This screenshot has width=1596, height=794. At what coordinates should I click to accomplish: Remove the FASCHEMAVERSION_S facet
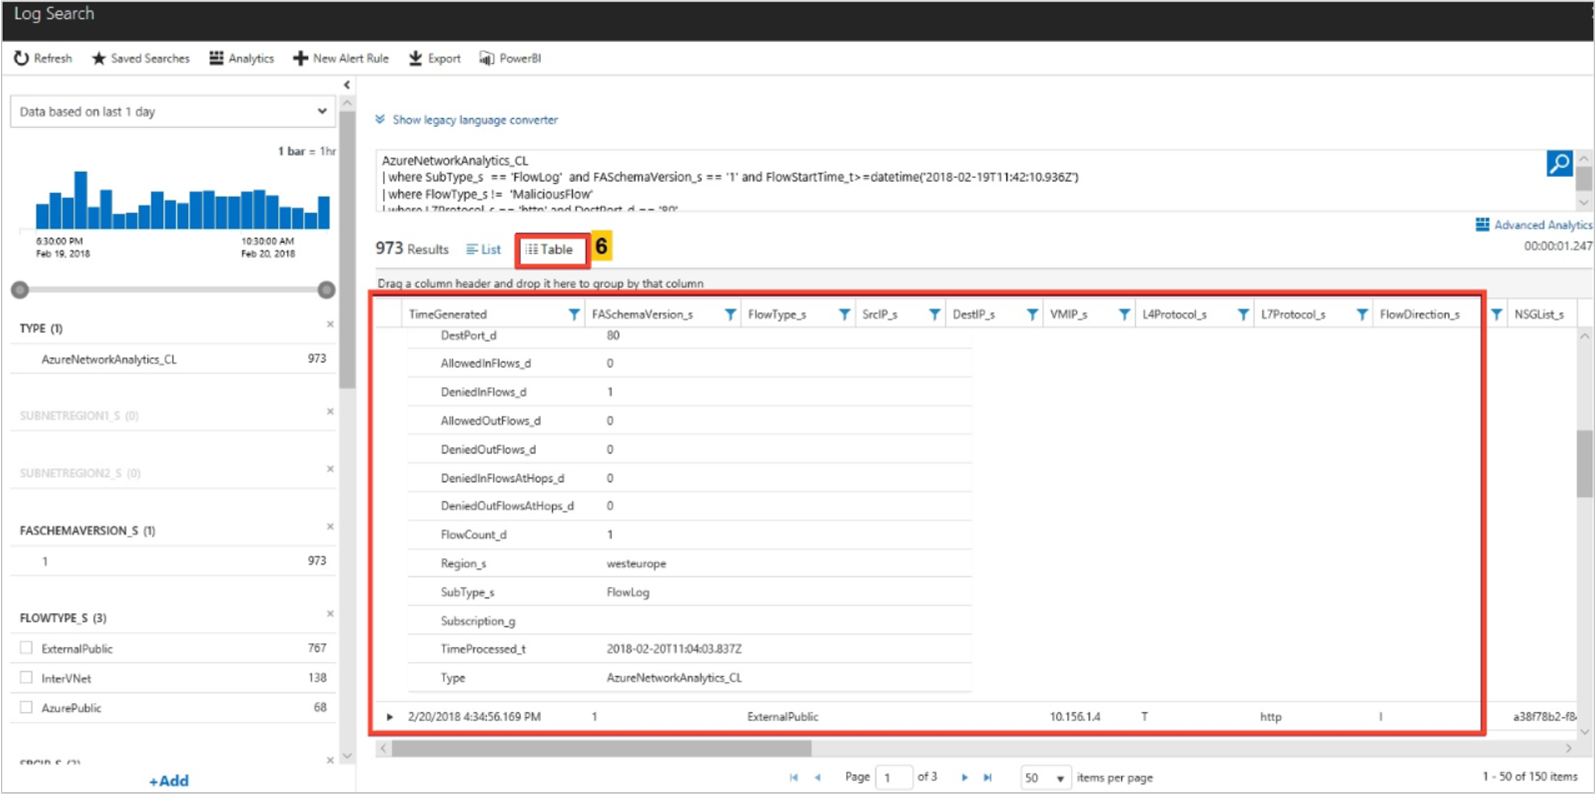[x=330, y=526]
